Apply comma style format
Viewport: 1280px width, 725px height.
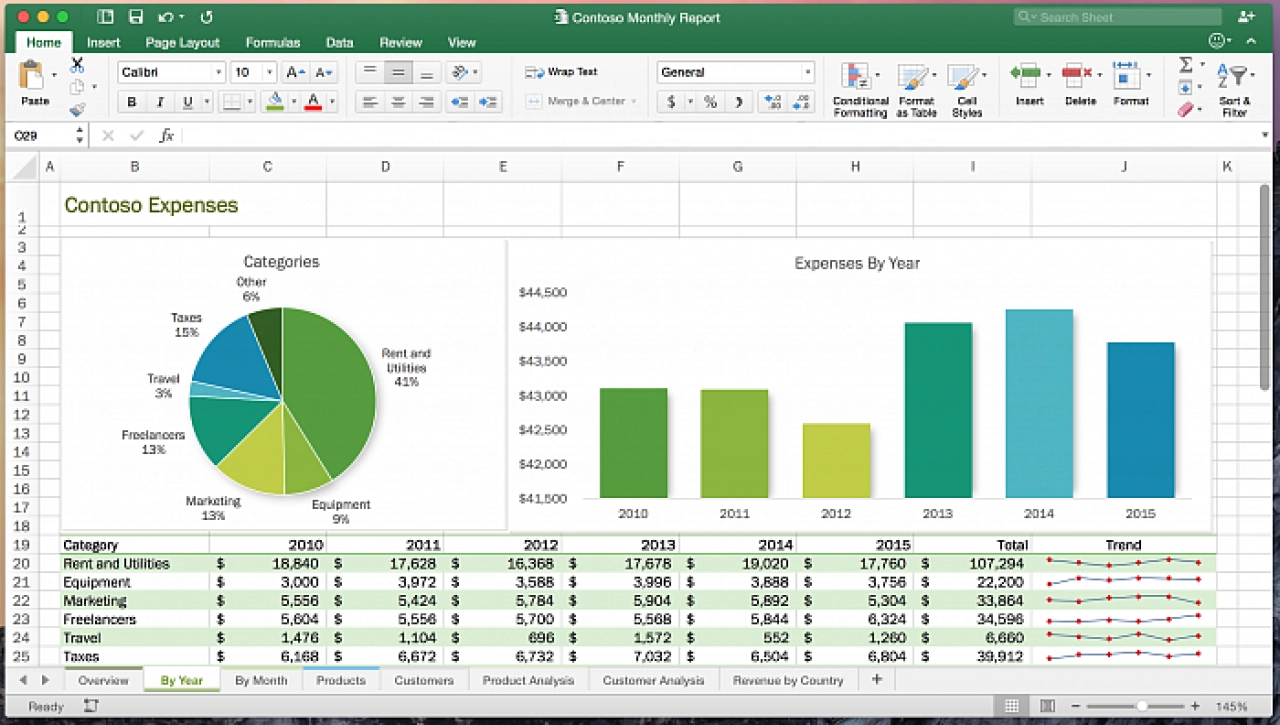(738, 102)
